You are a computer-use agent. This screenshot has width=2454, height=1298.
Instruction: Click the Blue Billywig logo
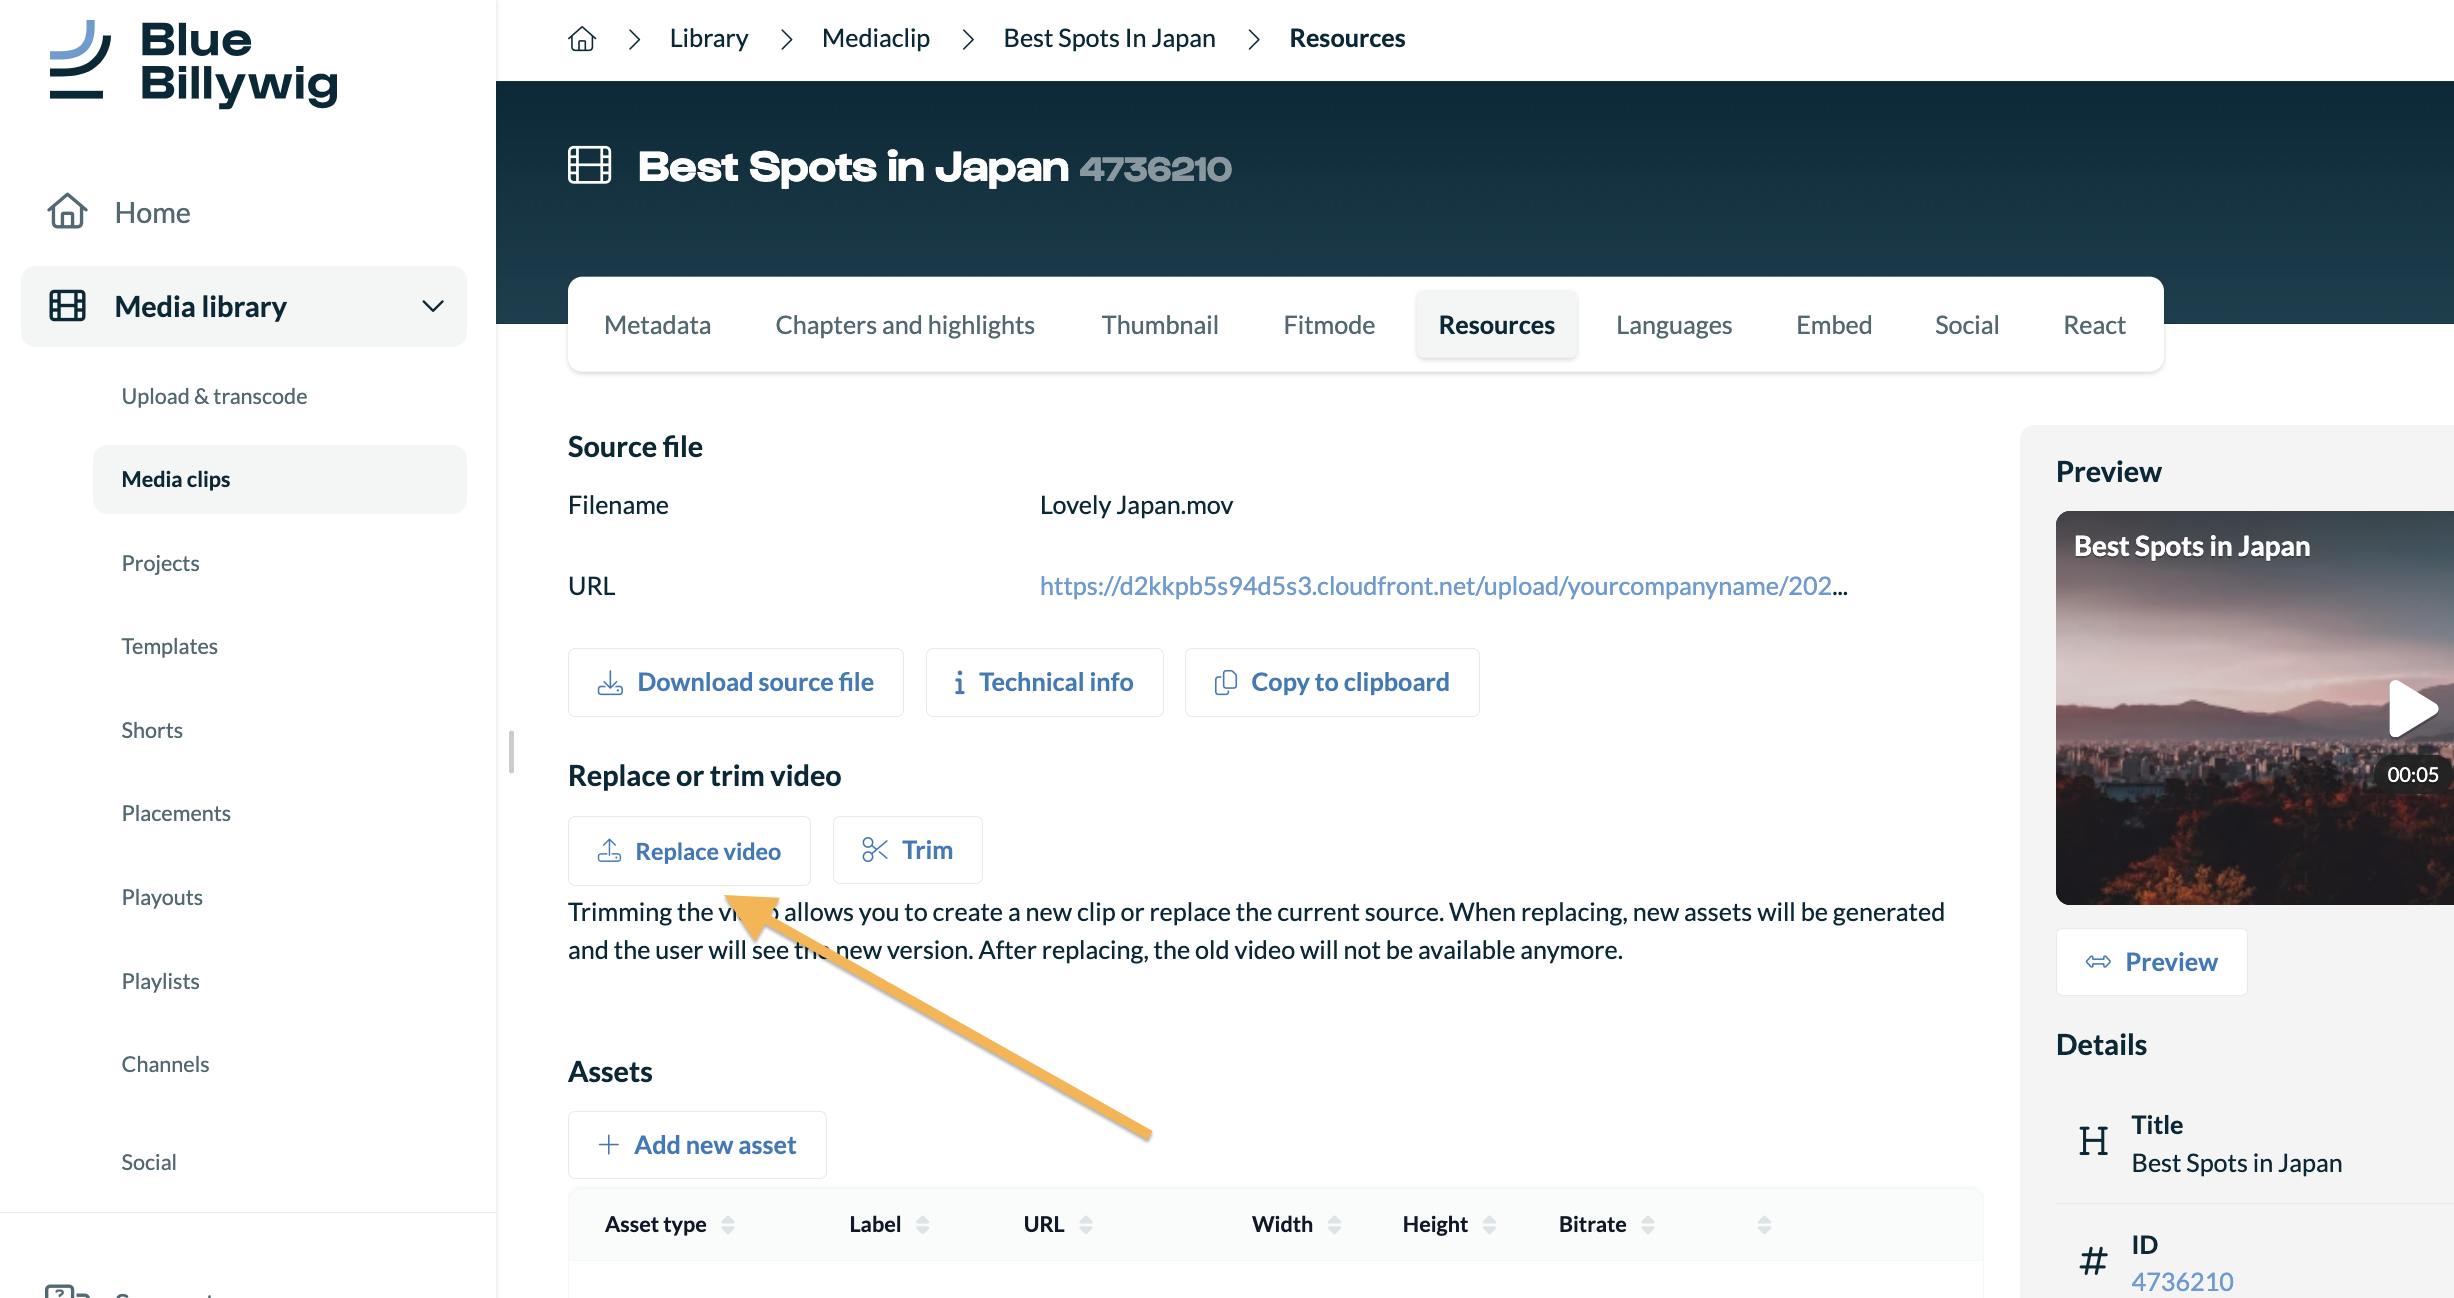point(195,62)
